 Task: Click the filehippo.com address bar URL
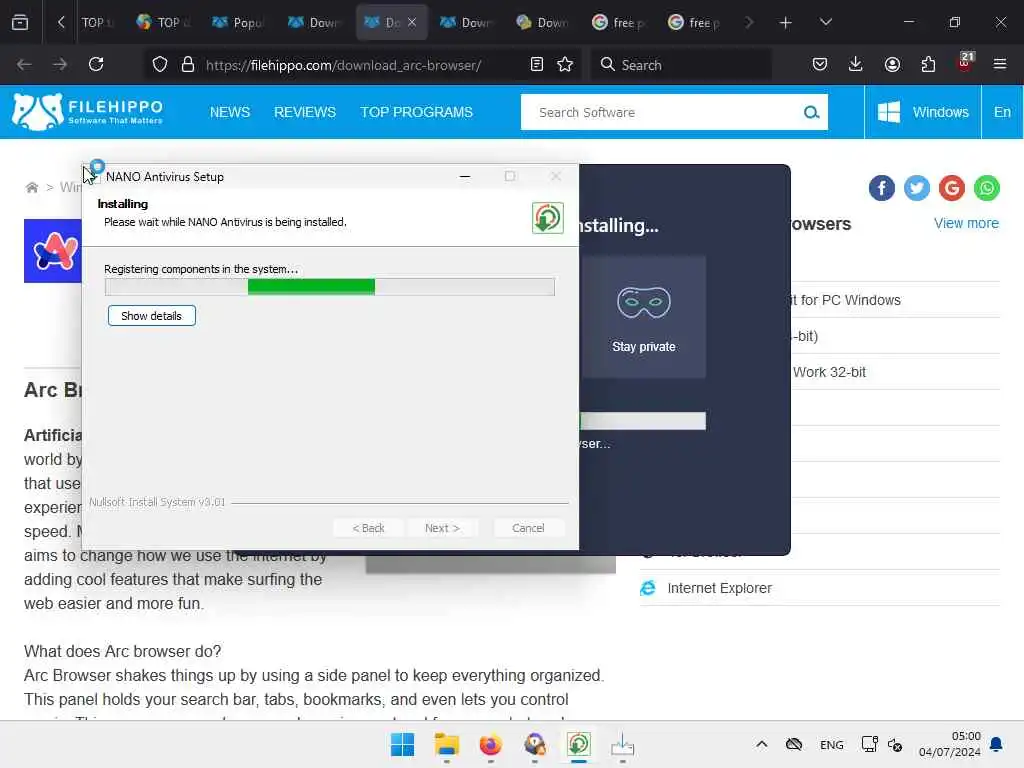click(344, 65)
